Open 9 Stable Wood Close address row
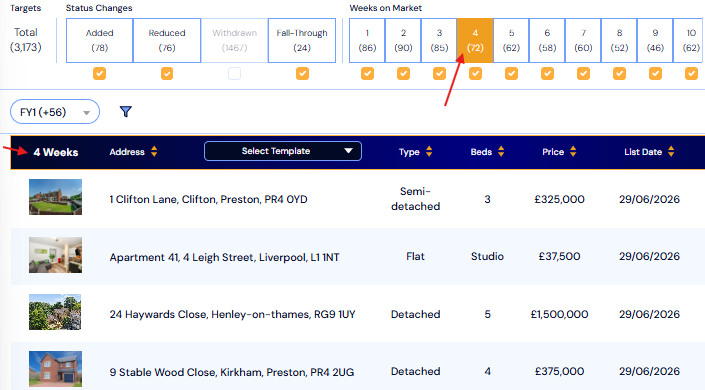This screenshot has width=705, height=390. [358, 371]
